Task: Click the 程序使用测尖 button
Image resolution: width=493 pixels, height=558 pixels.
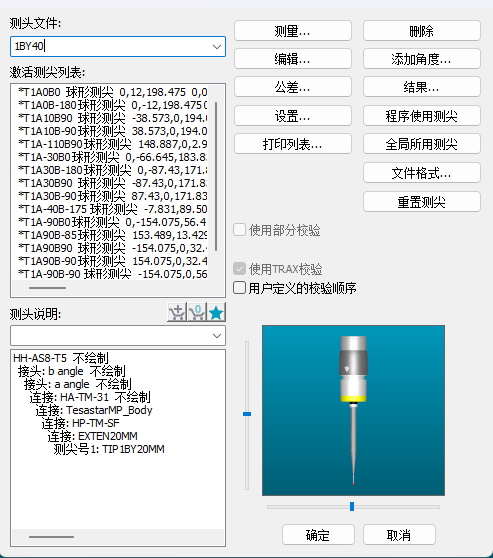Action: point(422,116)
